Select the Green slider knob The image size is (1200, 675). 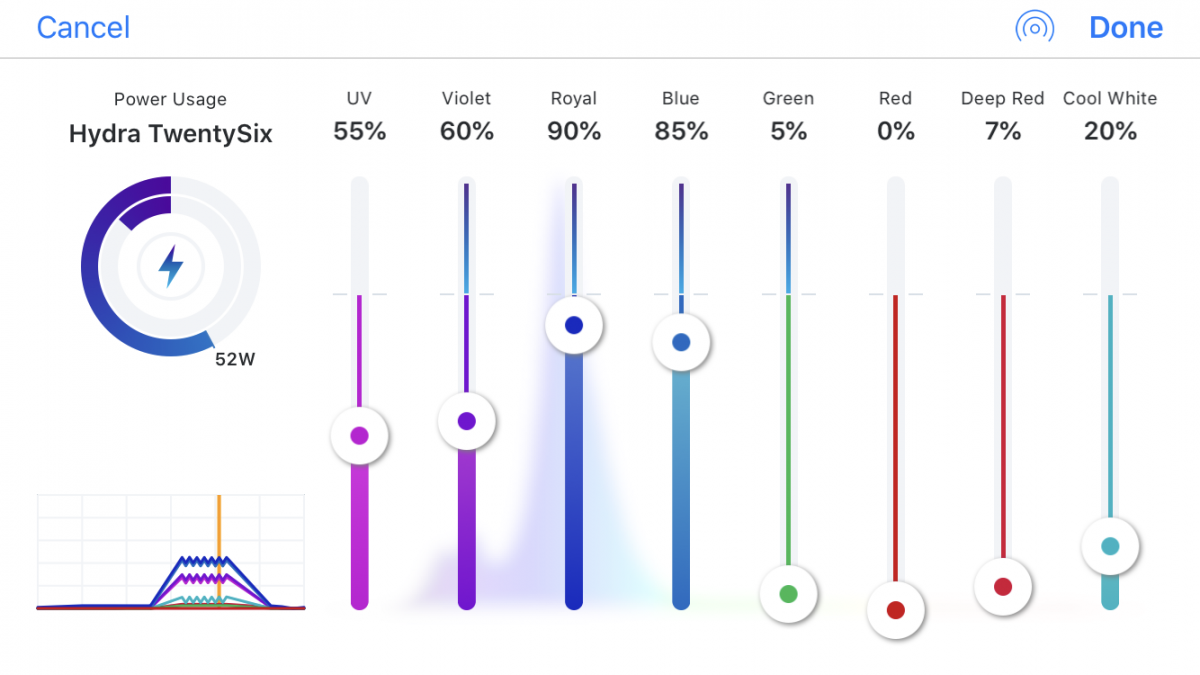pyautogui.click(x=788, y=594)
